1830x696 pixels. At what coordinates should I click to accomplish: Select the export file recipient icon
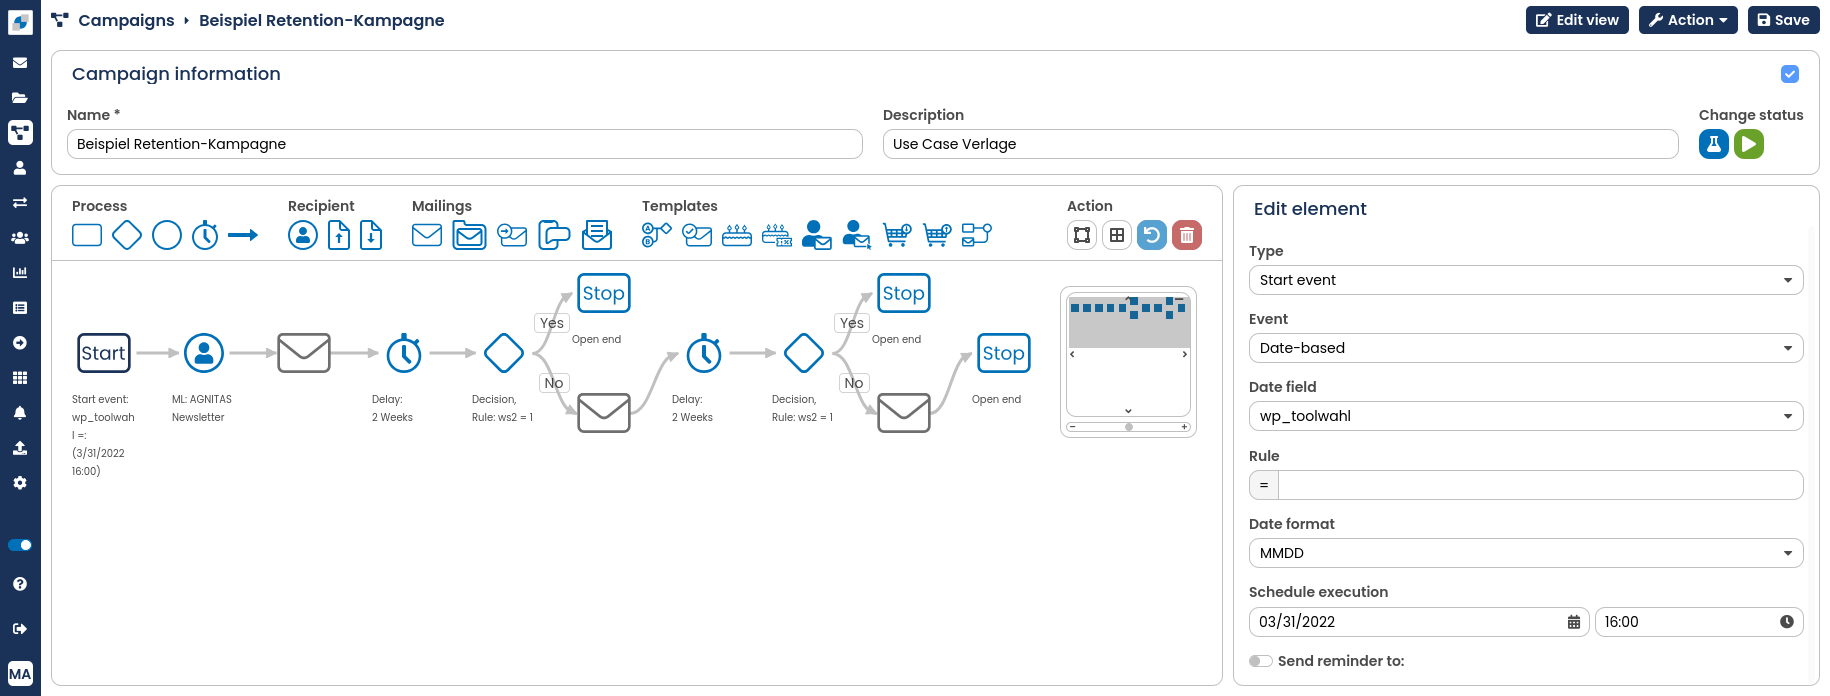(371, 235)
